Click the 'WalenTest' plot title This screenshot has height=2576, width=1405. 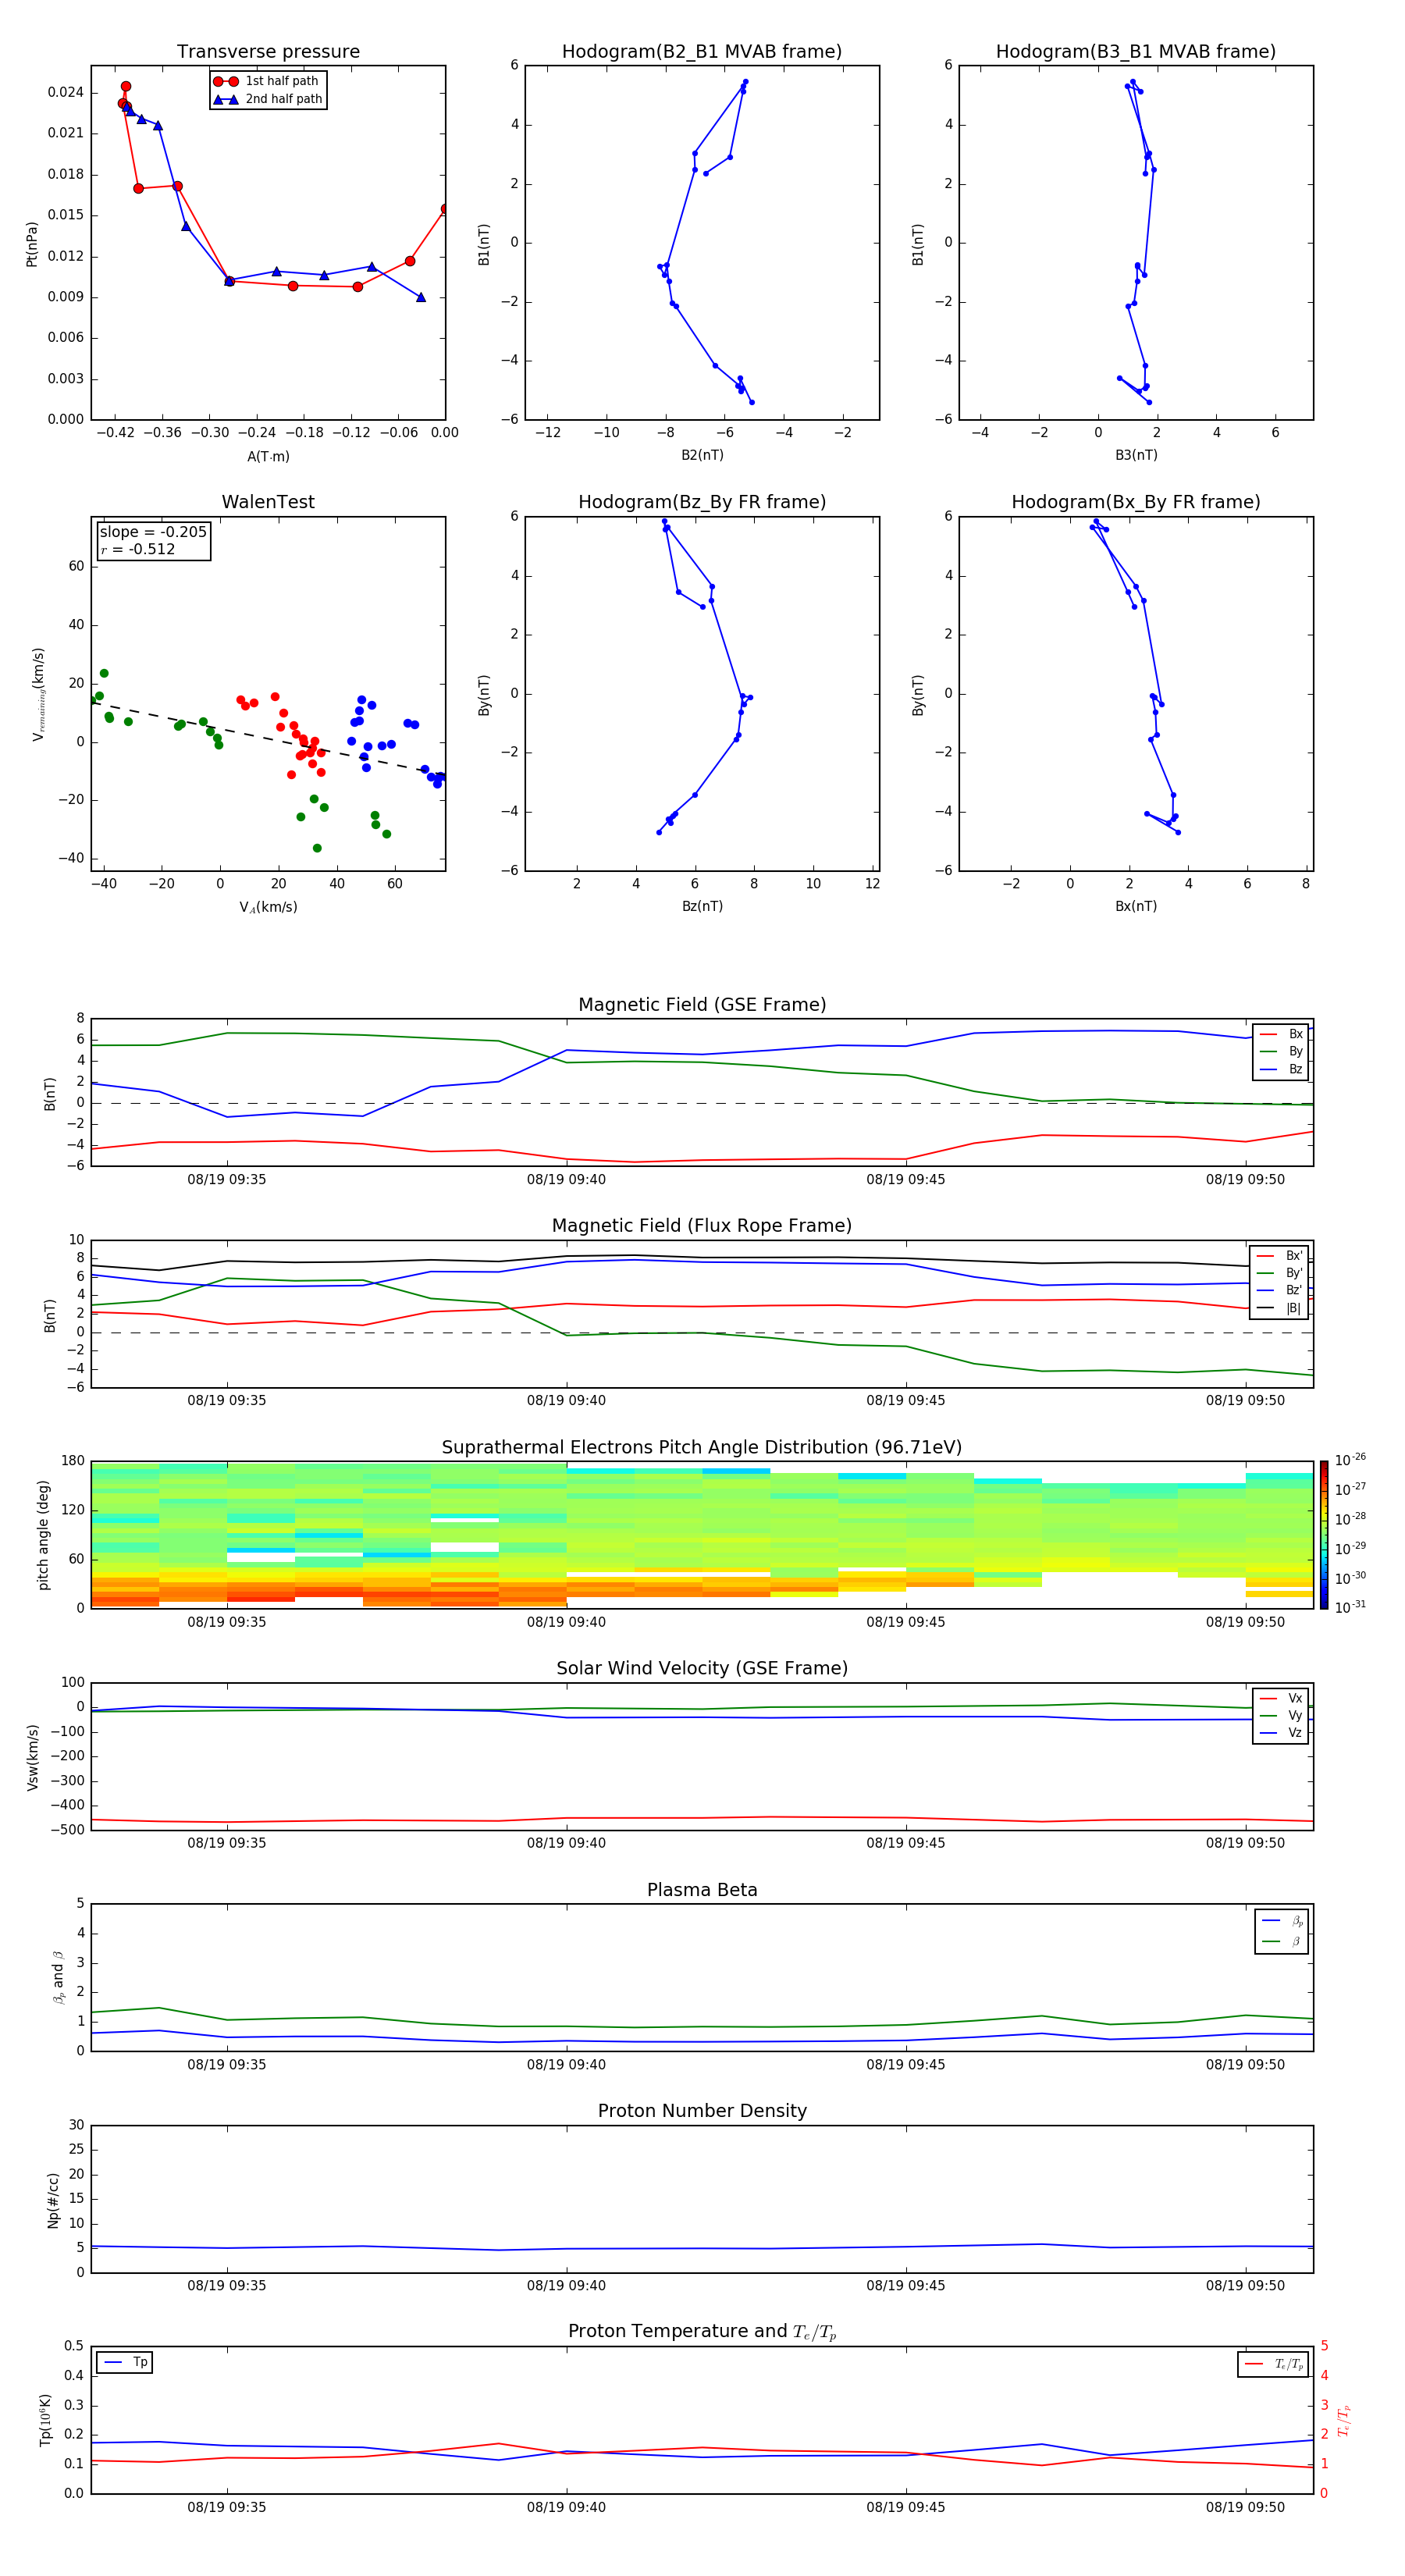268,502
